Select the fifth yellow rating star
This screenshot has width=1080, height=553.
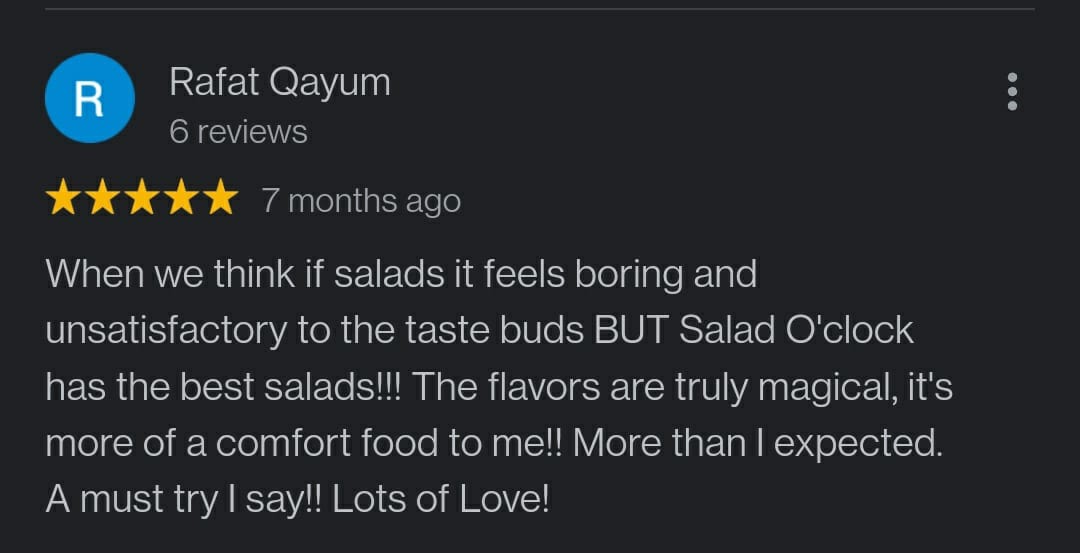tap(221, 197)
